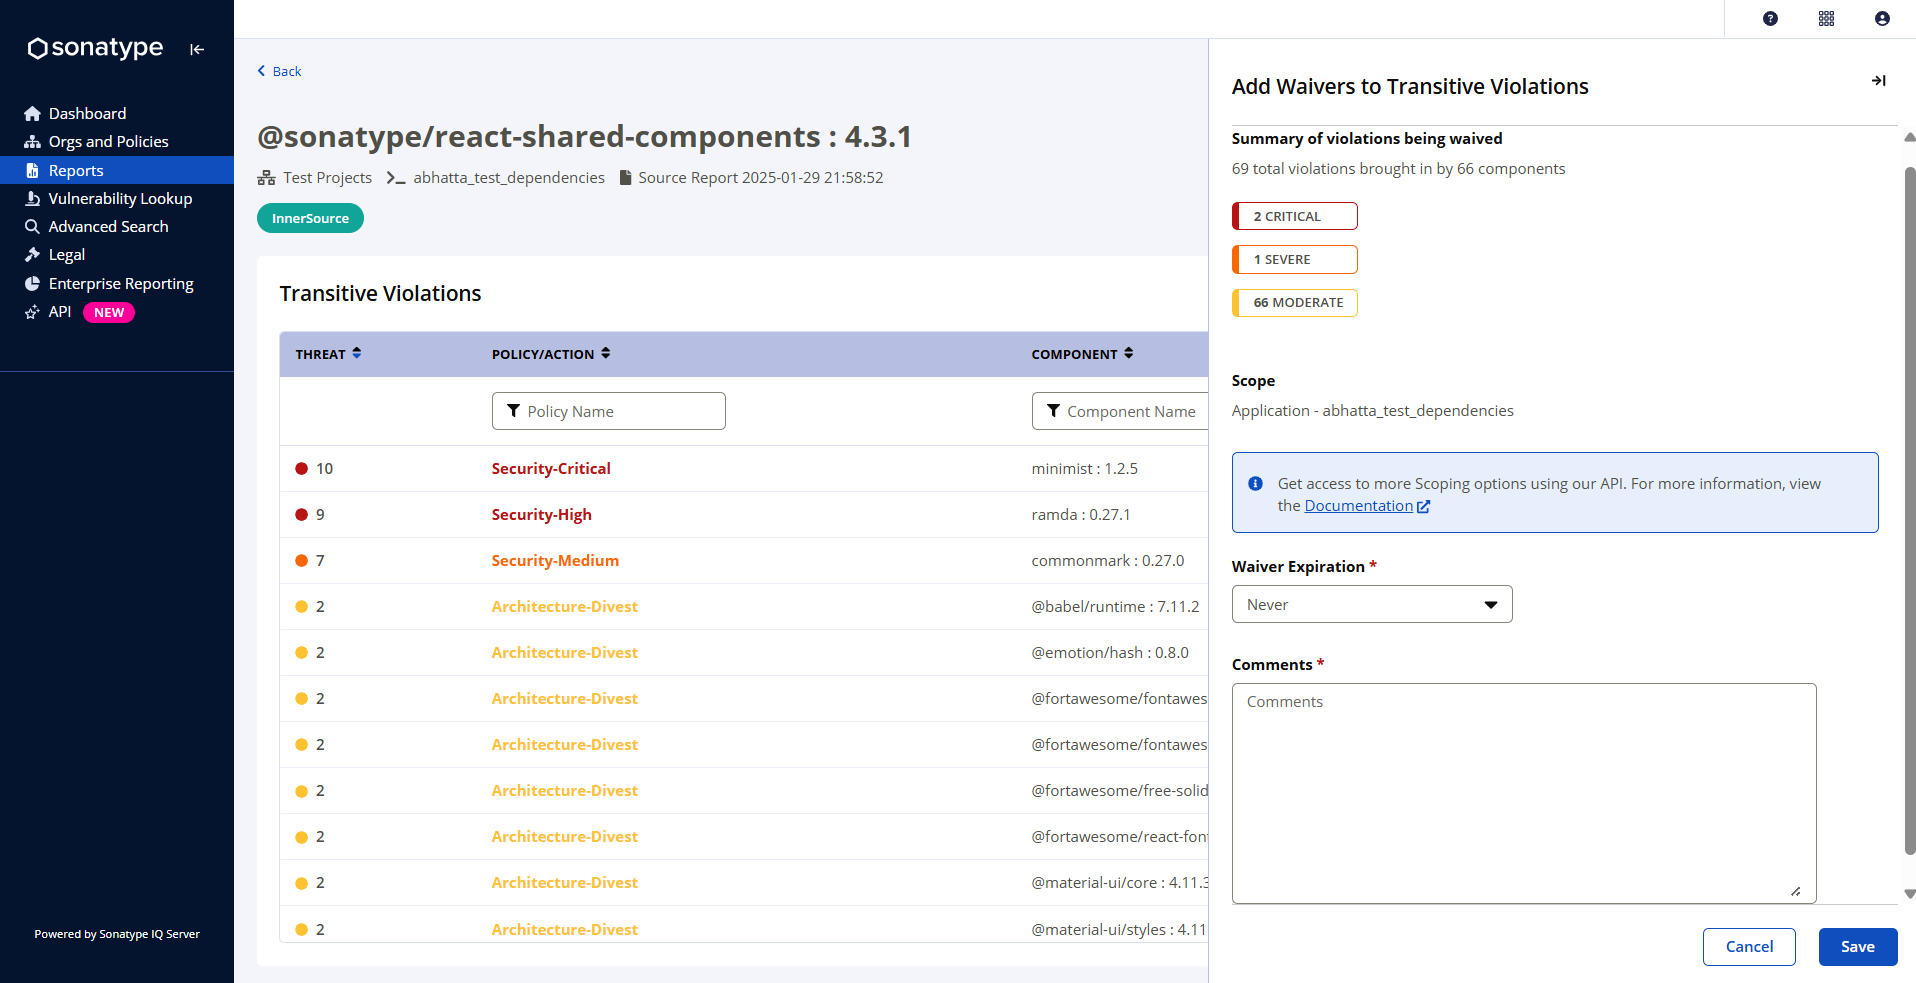Go Back using the back link
Image resolution: width=1916 pixels, height=983 pixels.
[279, 71]
